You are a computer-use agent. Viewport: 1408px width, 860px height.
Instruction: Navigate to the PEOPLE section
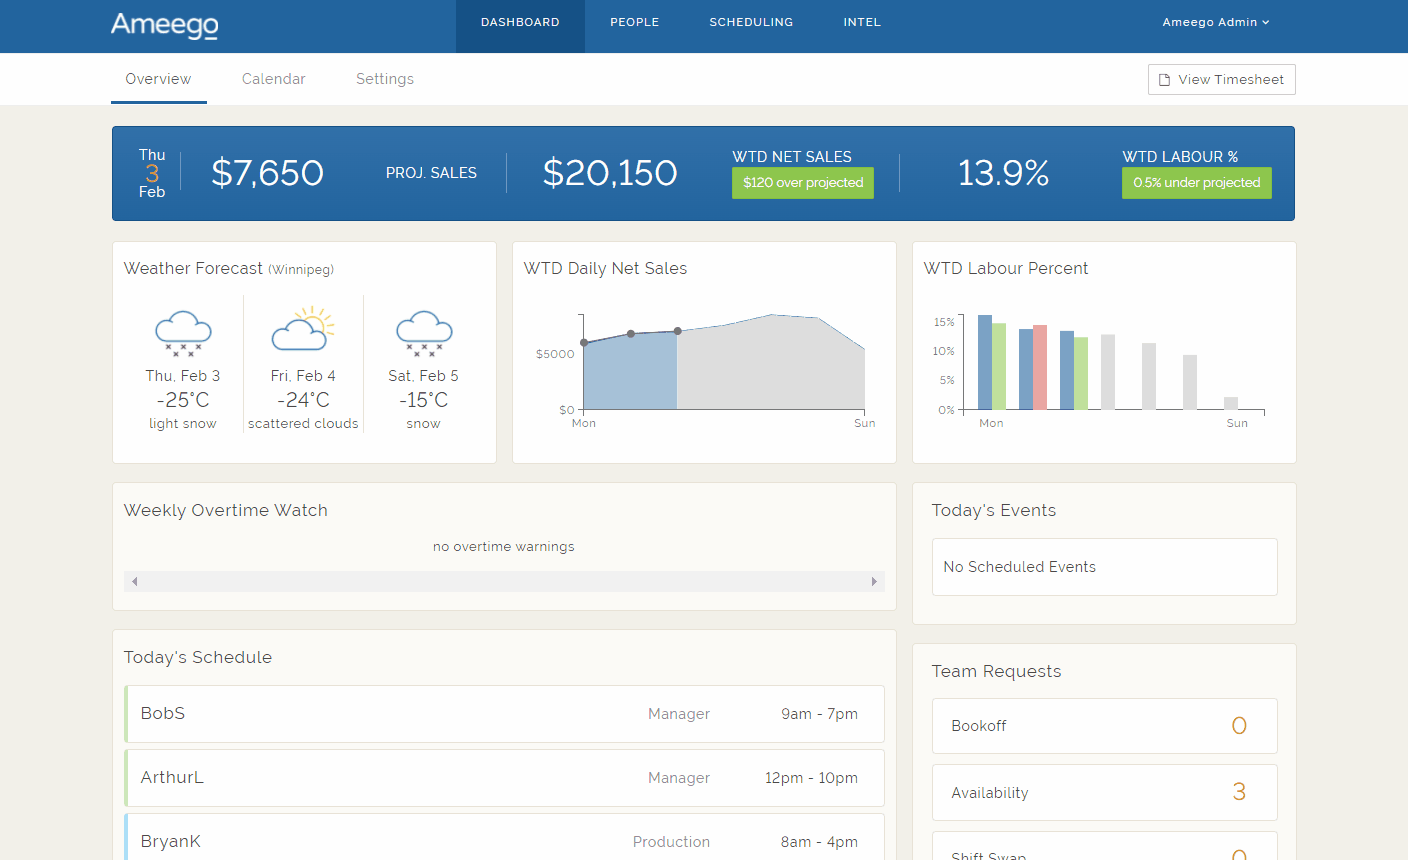point(634,21)
